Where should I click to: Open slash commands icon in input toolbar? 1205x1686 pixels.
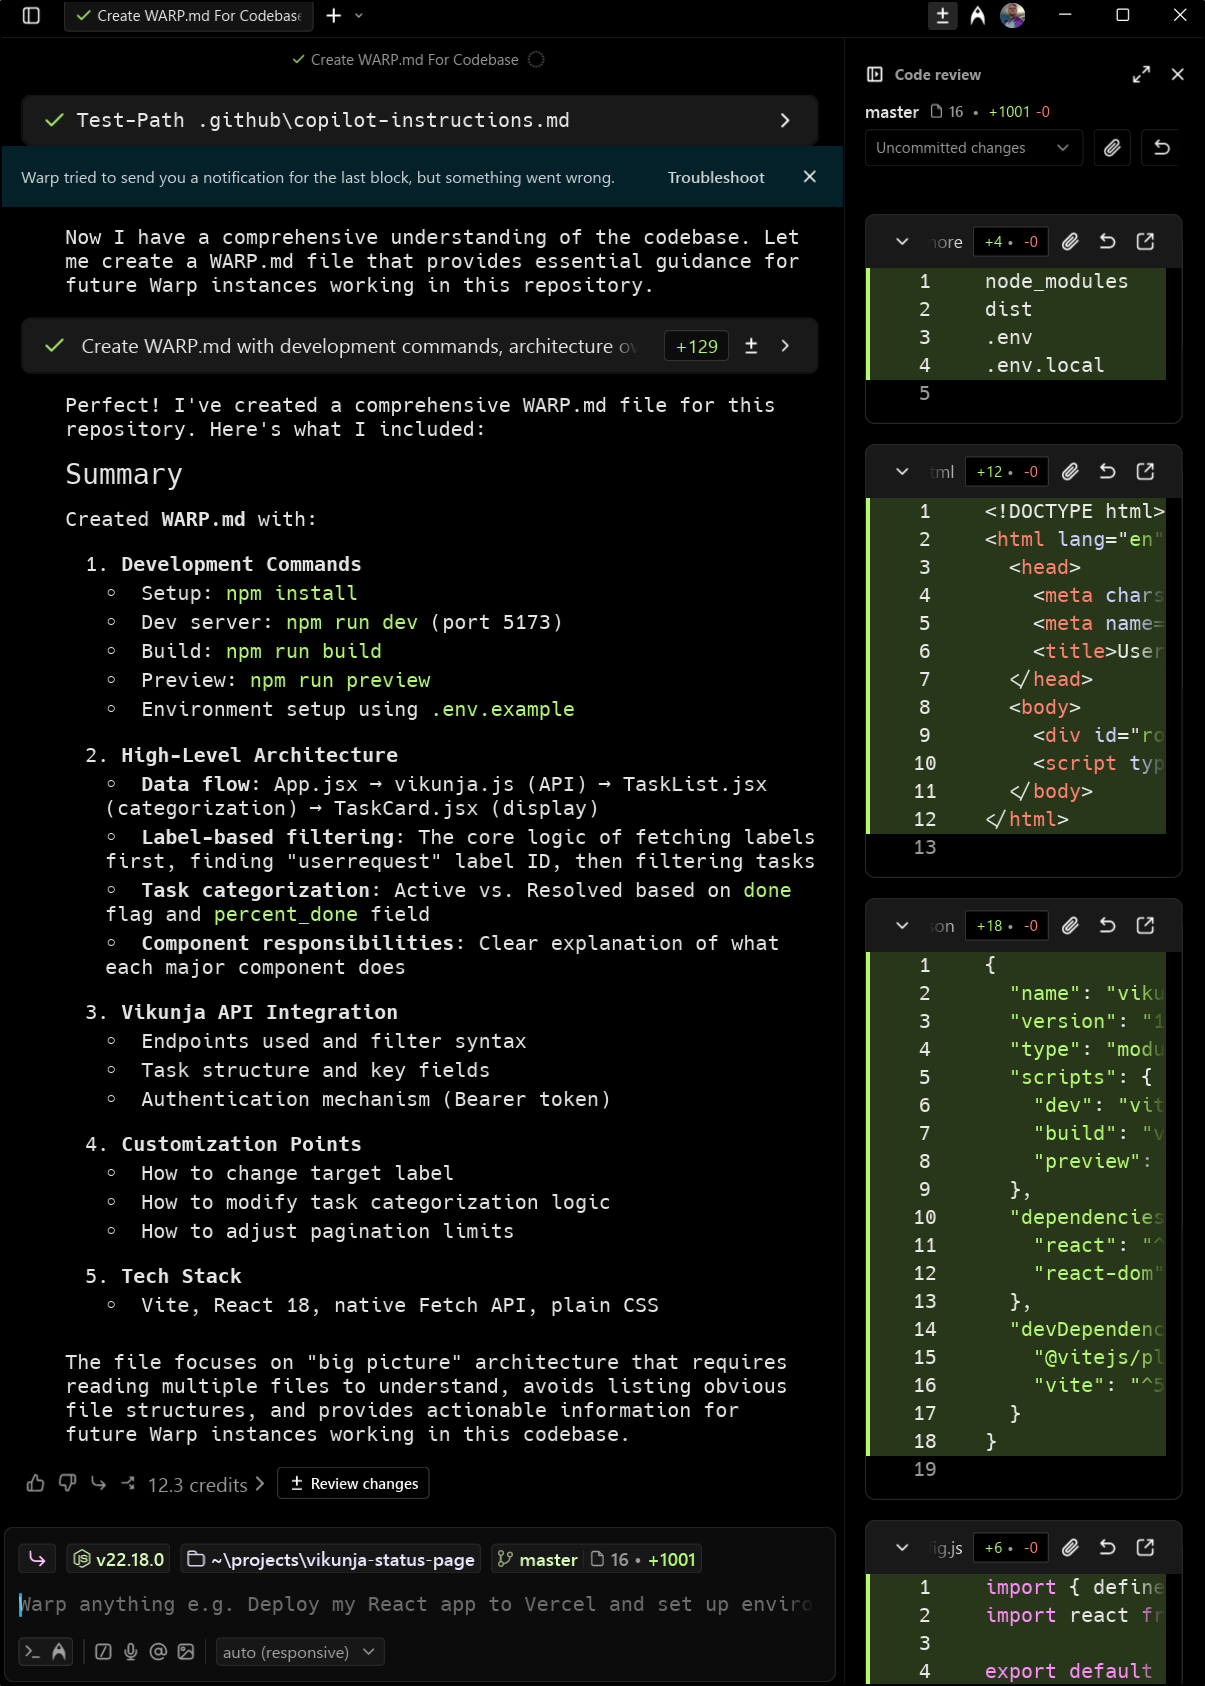point(103,1651)
